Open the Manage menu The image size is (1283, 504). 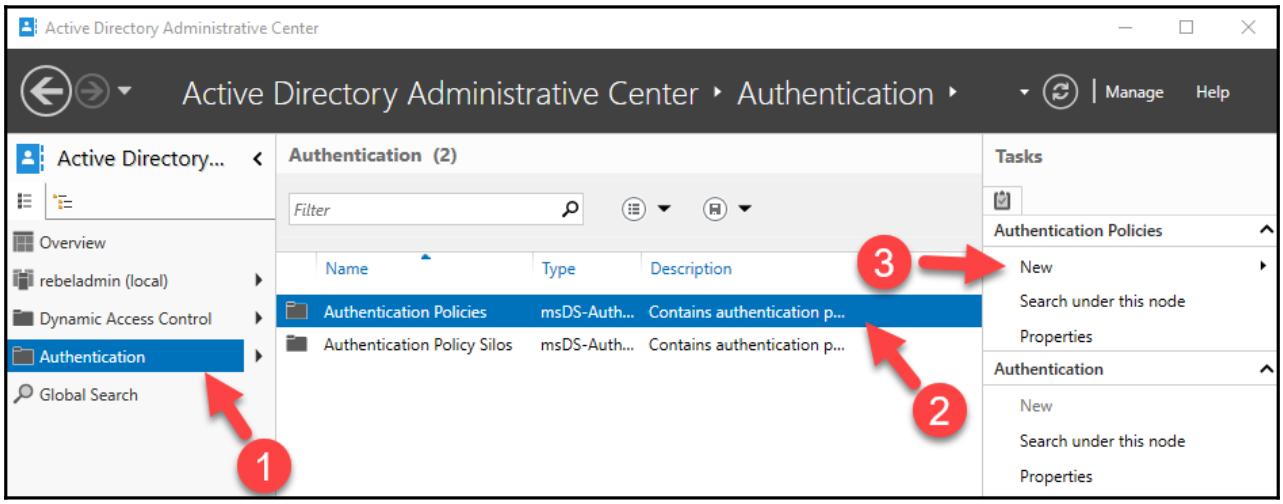pos(1140,93)
